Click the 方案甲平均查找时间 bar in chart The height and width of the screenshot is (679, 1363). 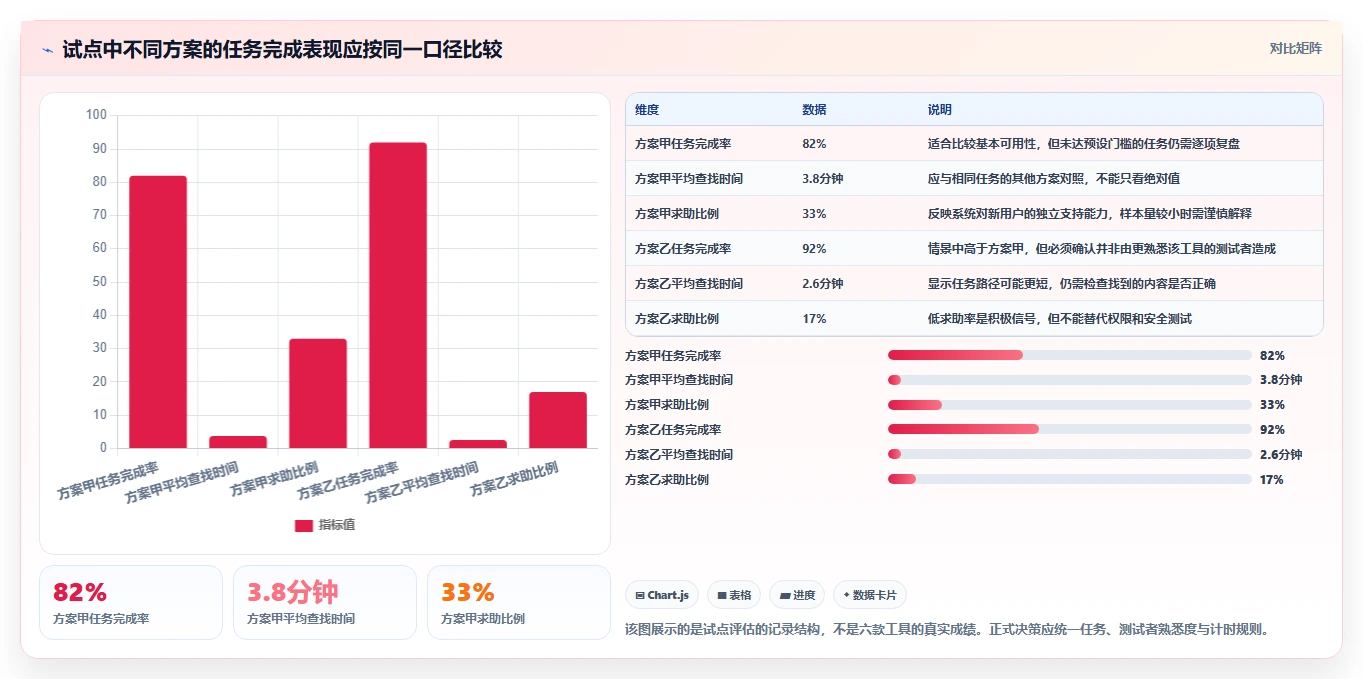click(238, 442)
